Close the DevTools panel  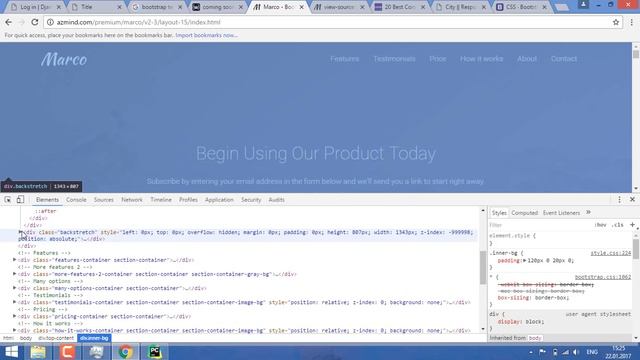coord(632,200)
